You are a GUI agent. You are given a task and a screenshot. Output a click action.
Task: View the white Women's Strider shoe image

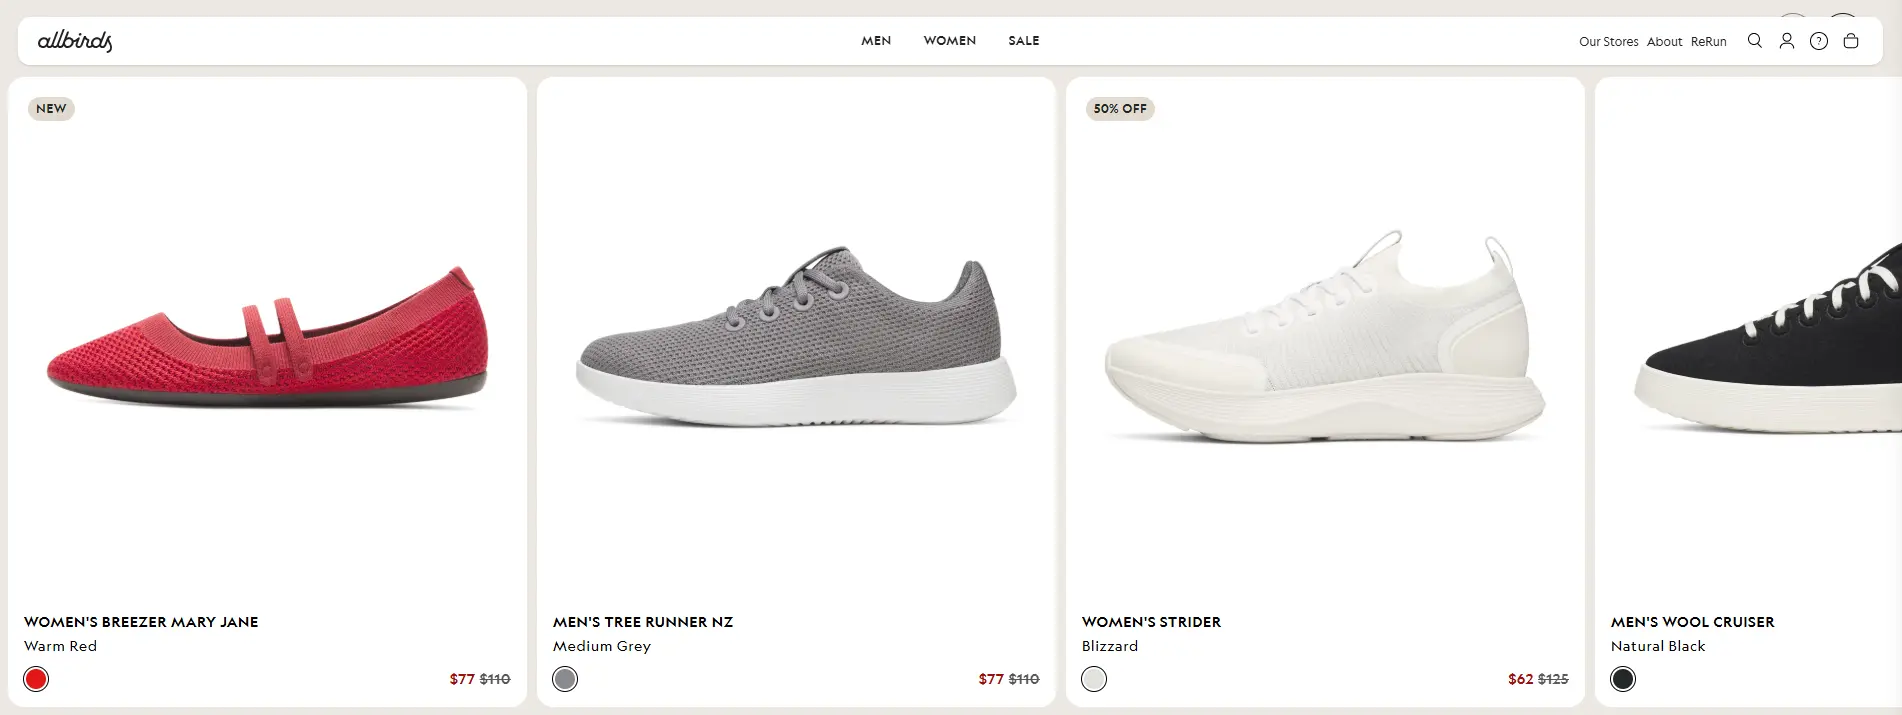click(1325, 340)
